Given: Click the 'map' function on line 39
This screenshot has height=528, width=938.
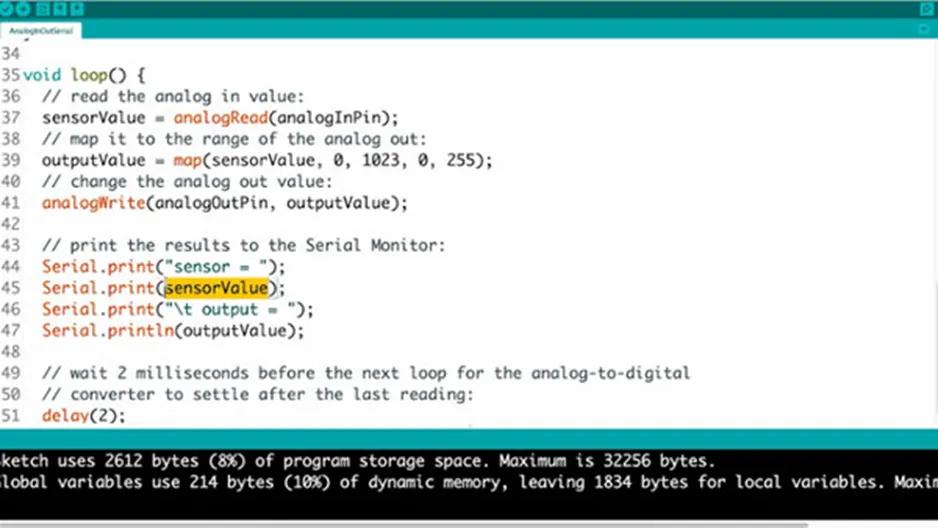Looking at the screenshot, I should click(x=187, y=160).
